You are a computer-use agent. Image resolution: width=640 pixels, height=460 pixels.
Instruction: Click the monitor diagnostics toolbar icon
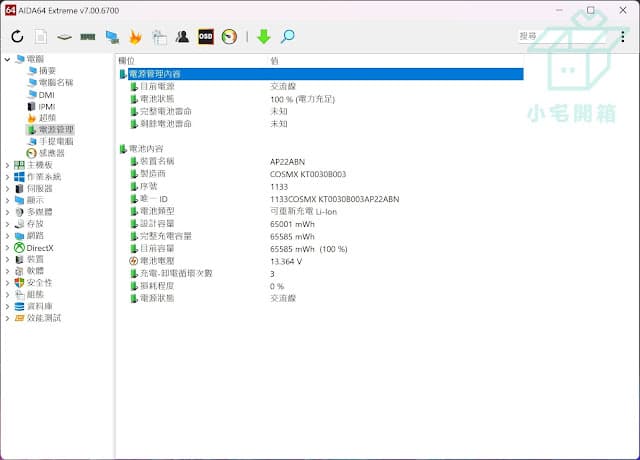tap(112, 37)
